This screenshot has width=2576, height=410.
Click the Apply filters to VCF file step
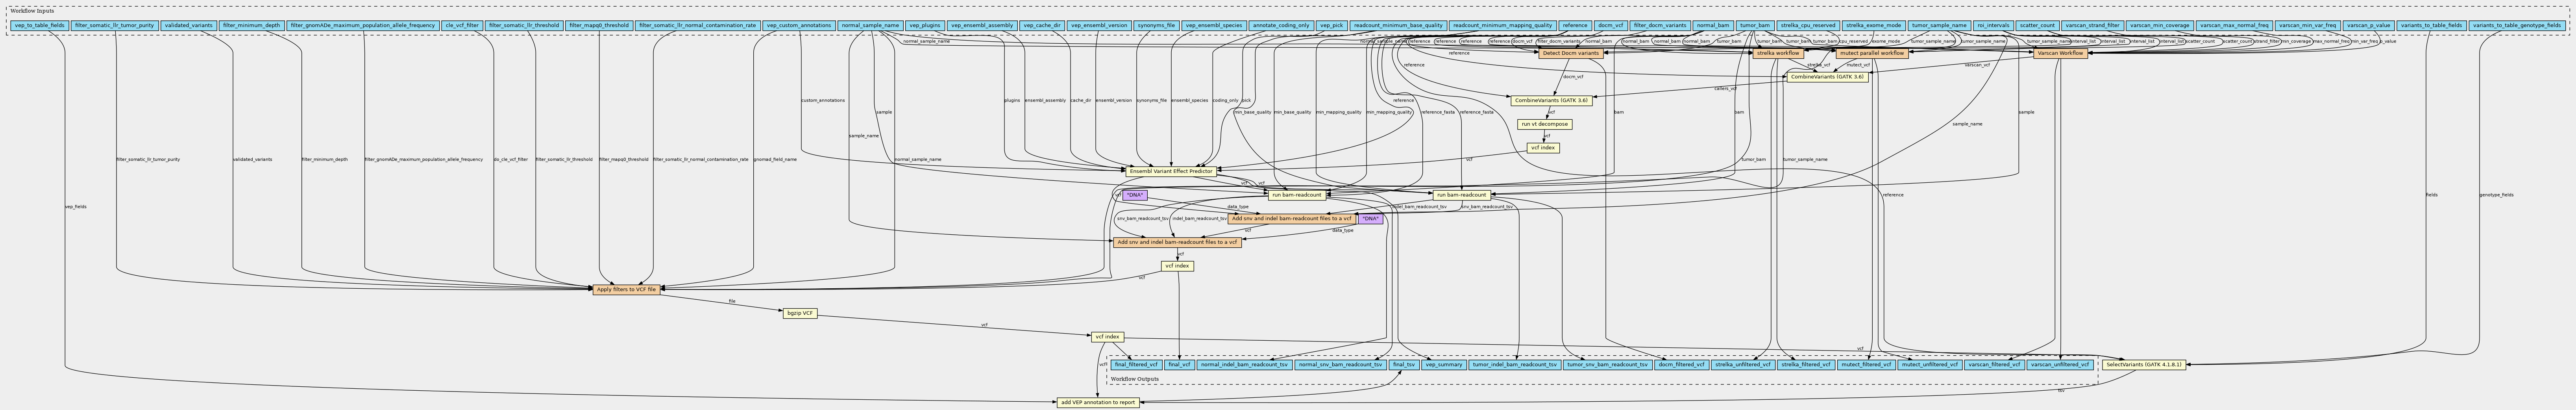tap(626, 289)
